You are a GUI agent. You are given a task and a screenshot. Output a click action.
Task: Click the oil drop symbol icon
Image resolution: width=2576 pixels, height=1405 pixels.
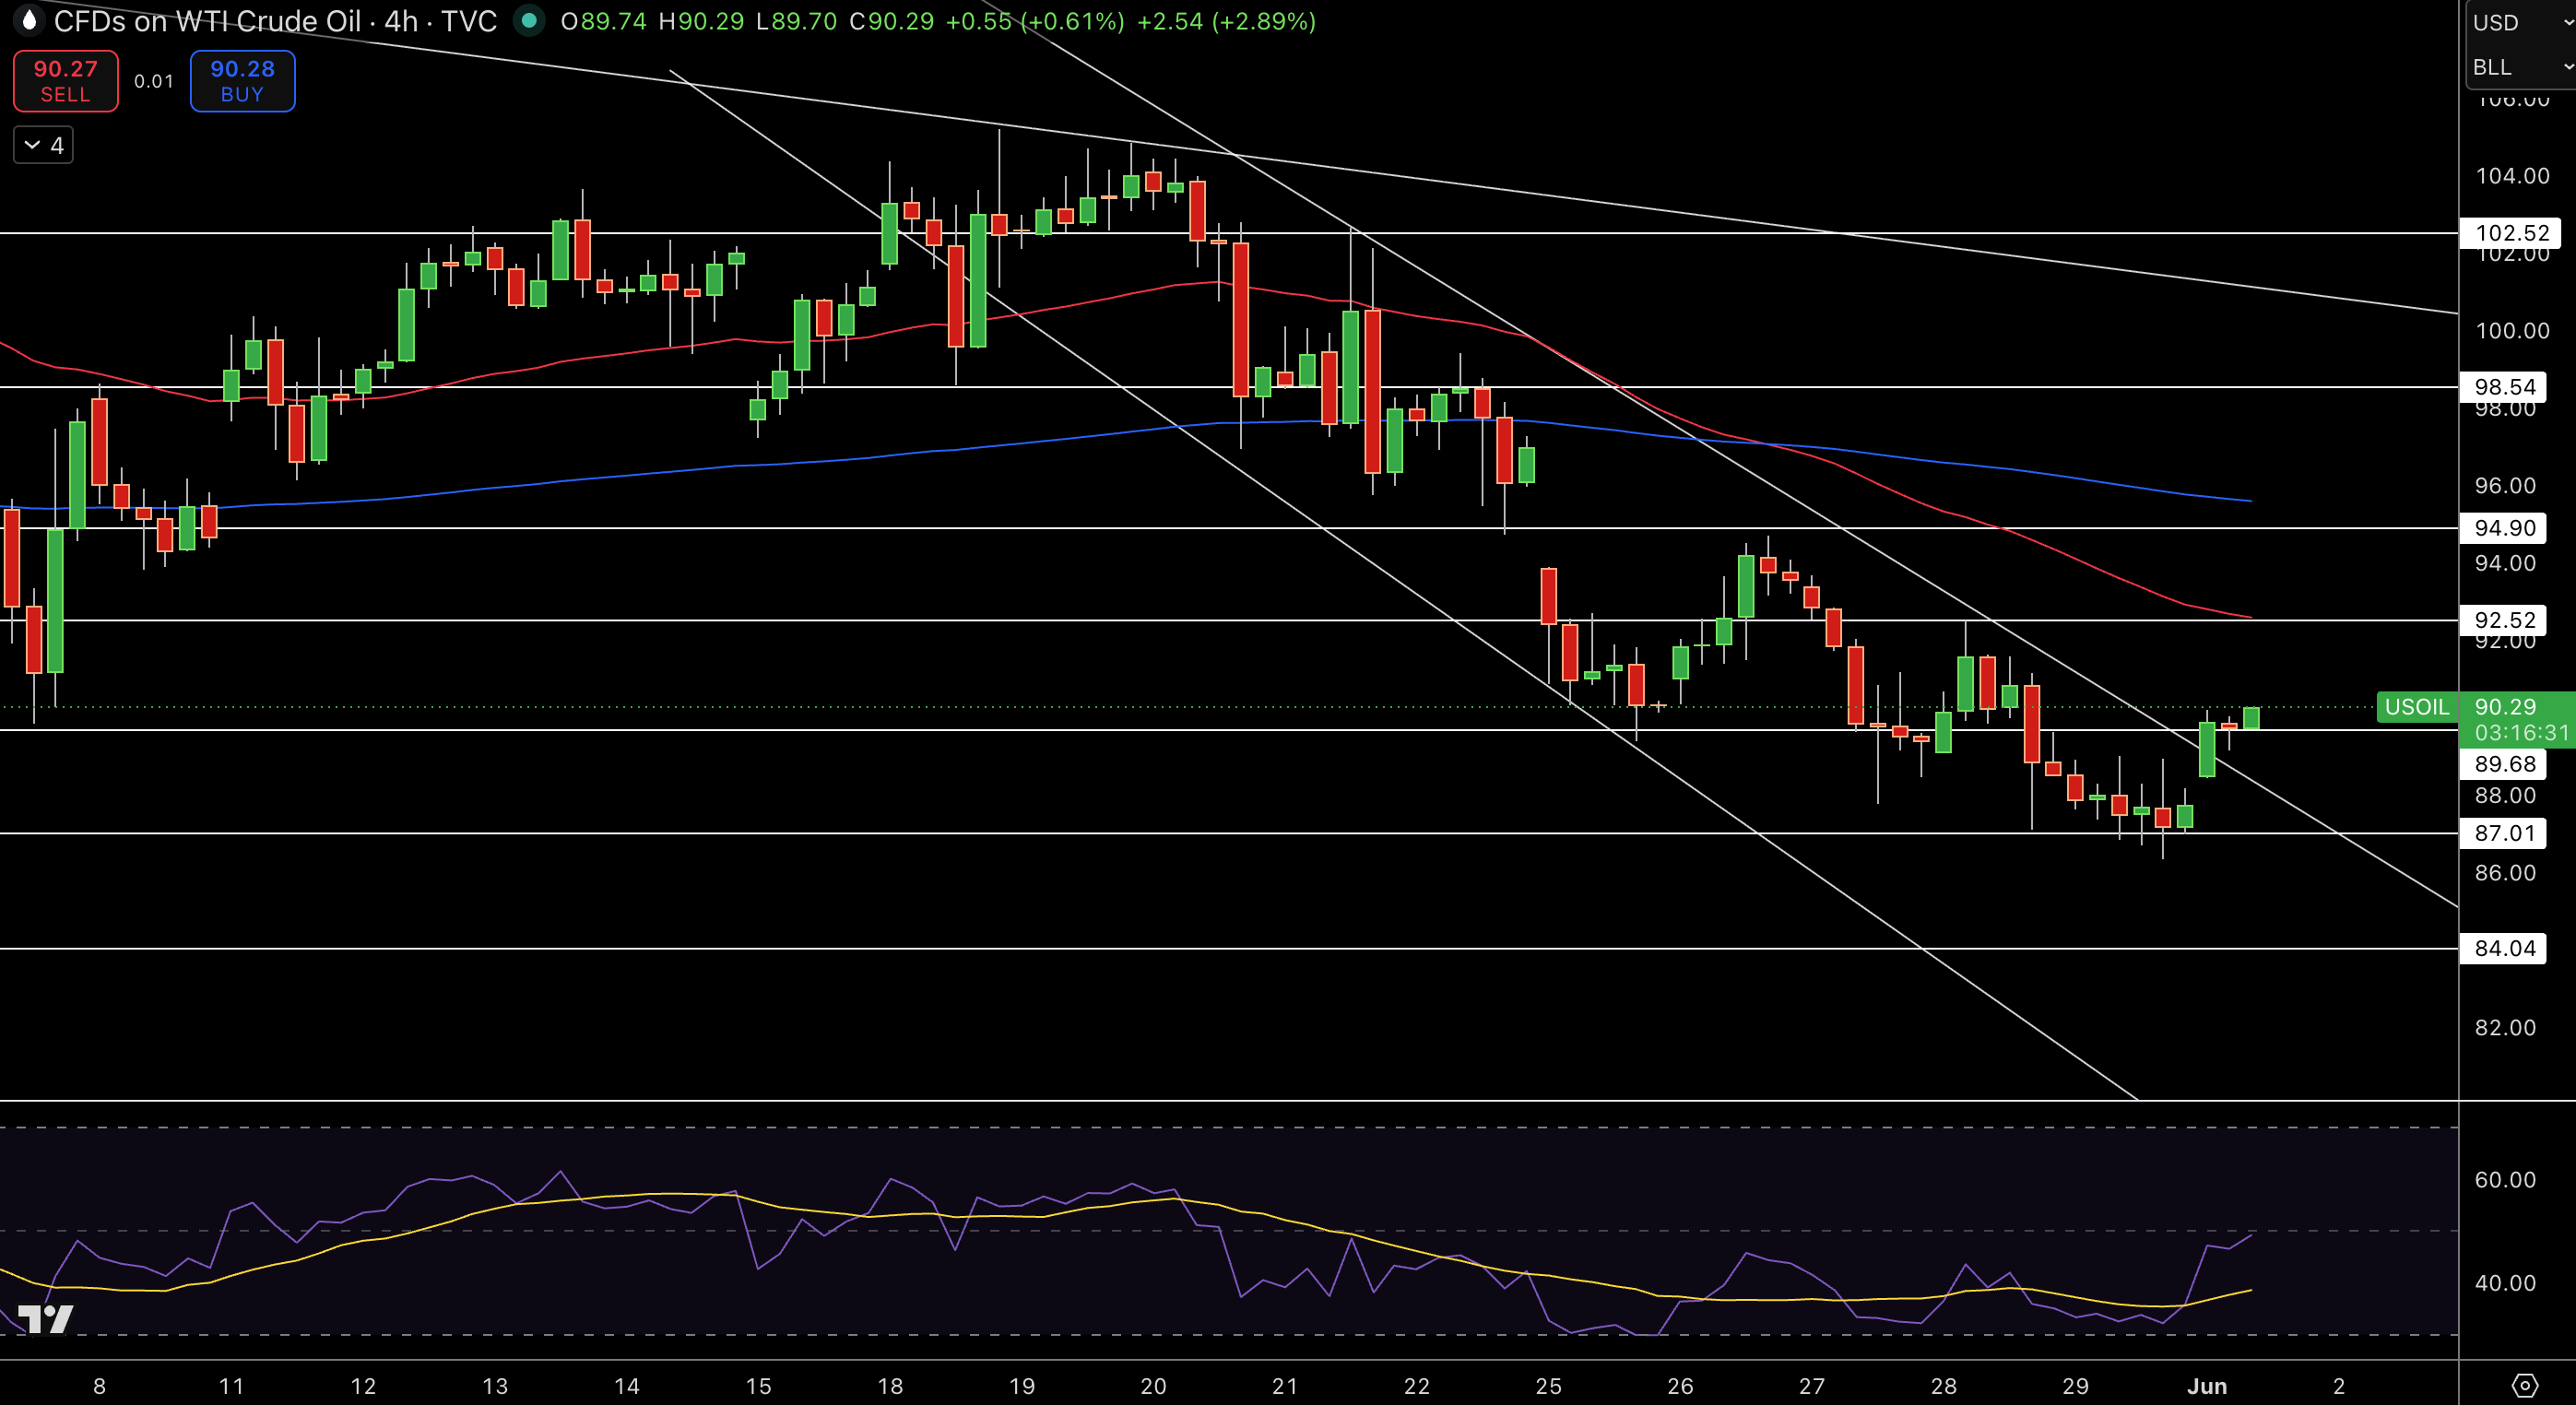click(29, 20)
